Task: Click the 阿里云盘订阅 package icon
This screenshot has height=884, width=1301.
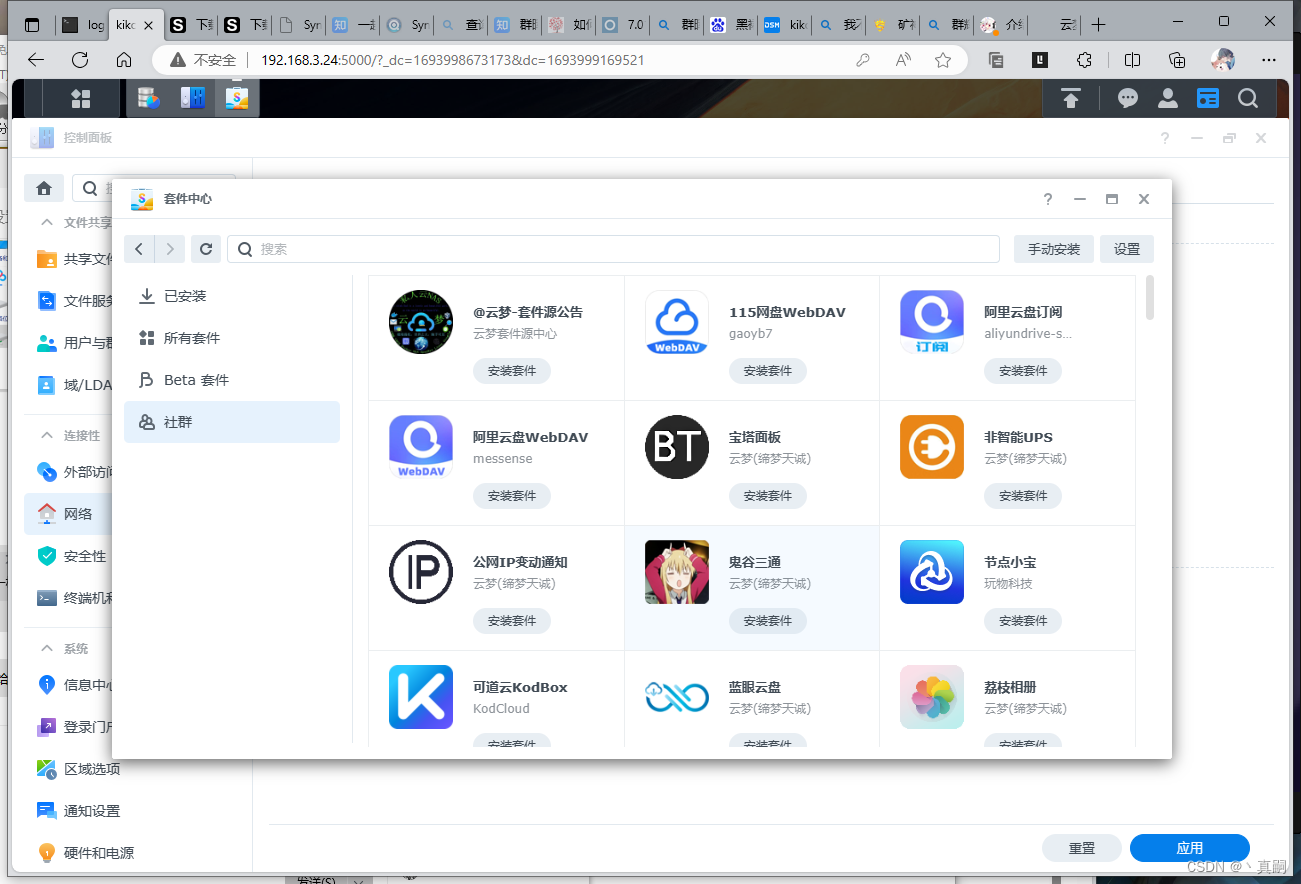Action: [932, 322]
